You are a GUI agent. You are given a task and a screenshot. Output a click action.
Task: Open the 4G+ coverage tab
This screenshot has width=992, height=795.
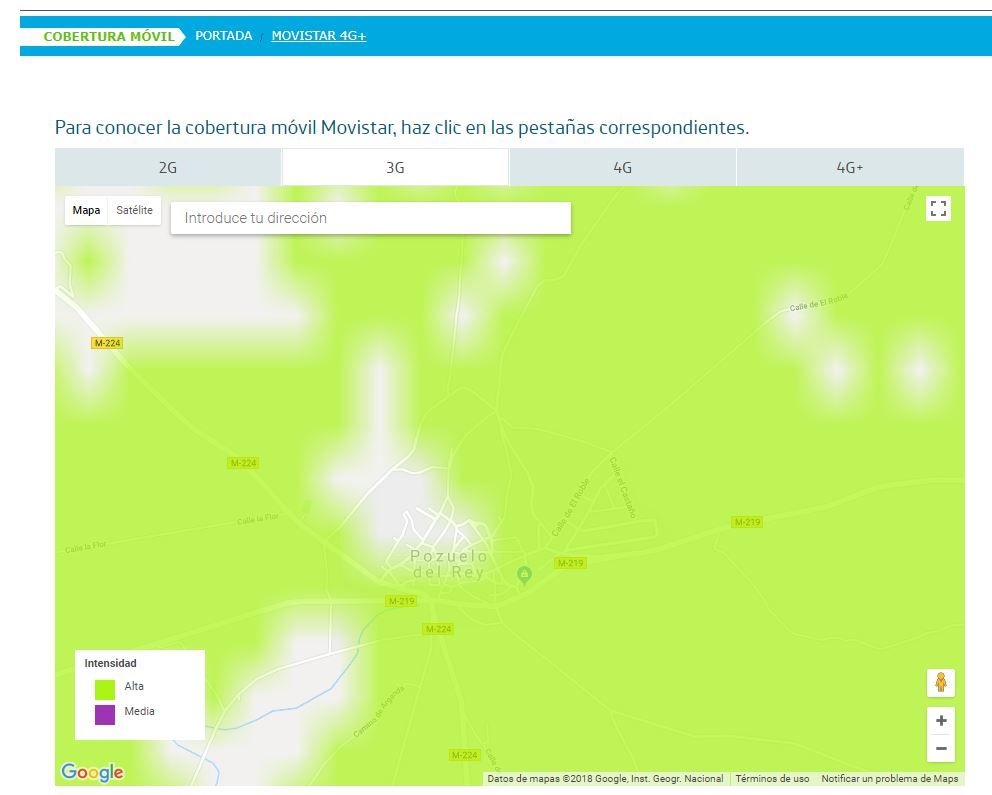tap(849, 168)
